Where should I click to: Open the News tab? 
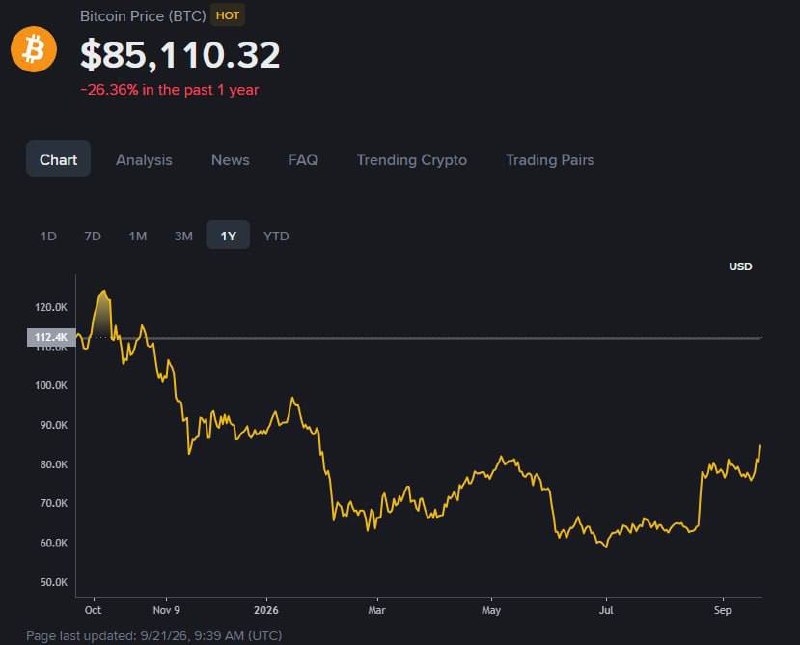230,160
